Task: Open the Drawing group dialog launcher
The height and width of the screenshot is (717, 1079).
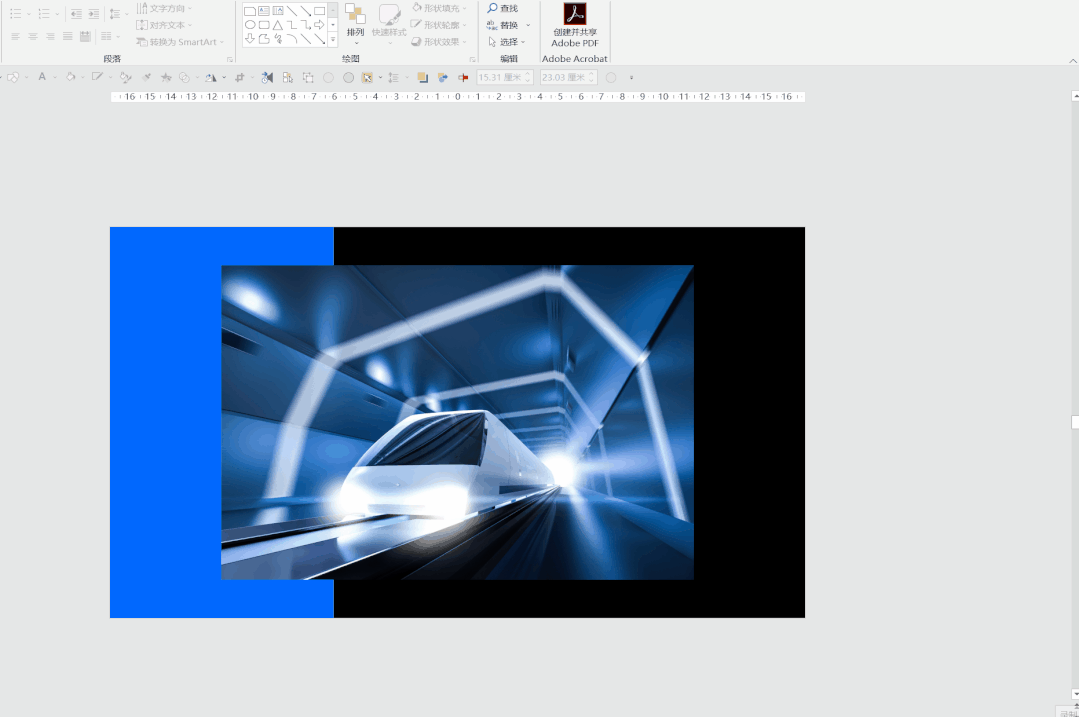Action: click(472, 59)
